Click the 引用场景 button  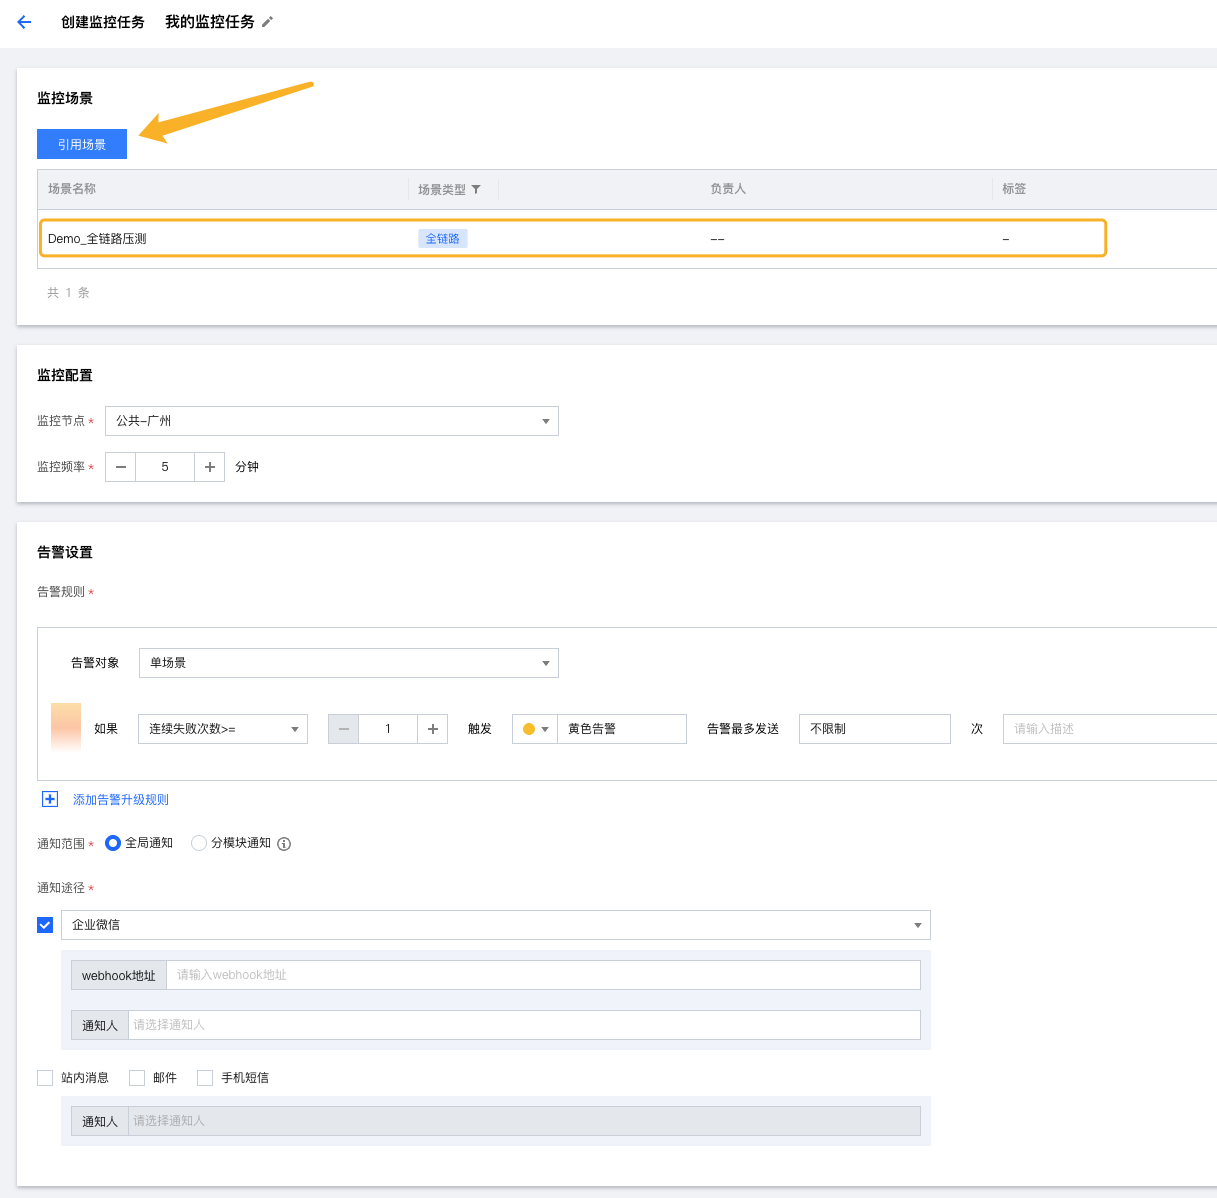(x=82, y=144)
